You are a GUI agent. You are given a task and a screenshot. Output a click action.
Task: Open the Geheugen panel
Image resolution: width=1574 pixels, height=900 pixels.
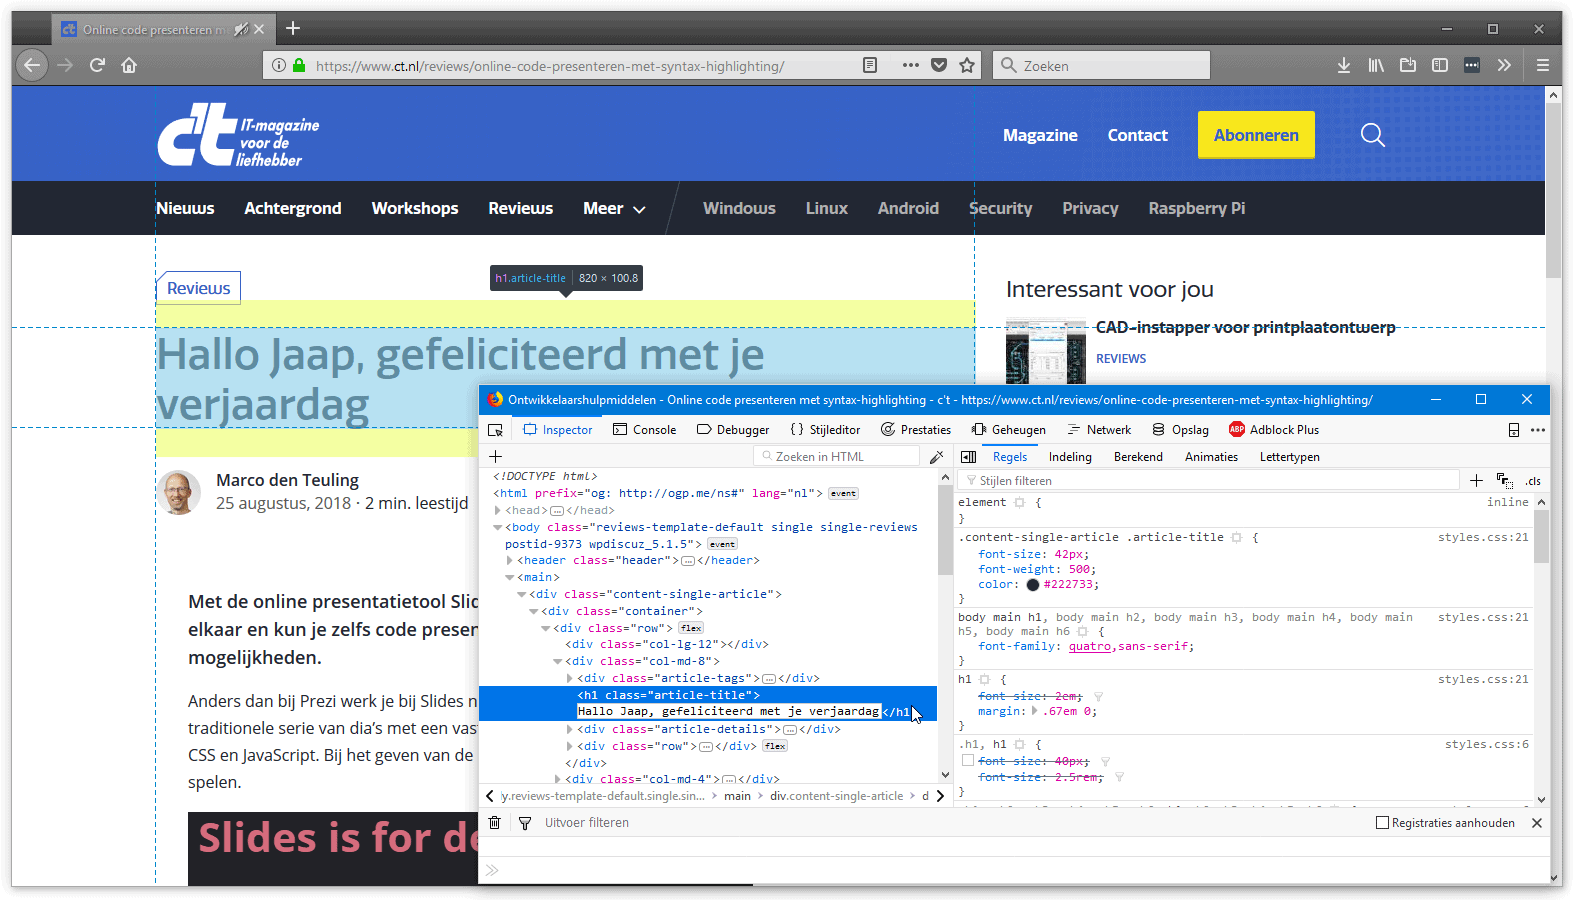tap(1008, 430)
